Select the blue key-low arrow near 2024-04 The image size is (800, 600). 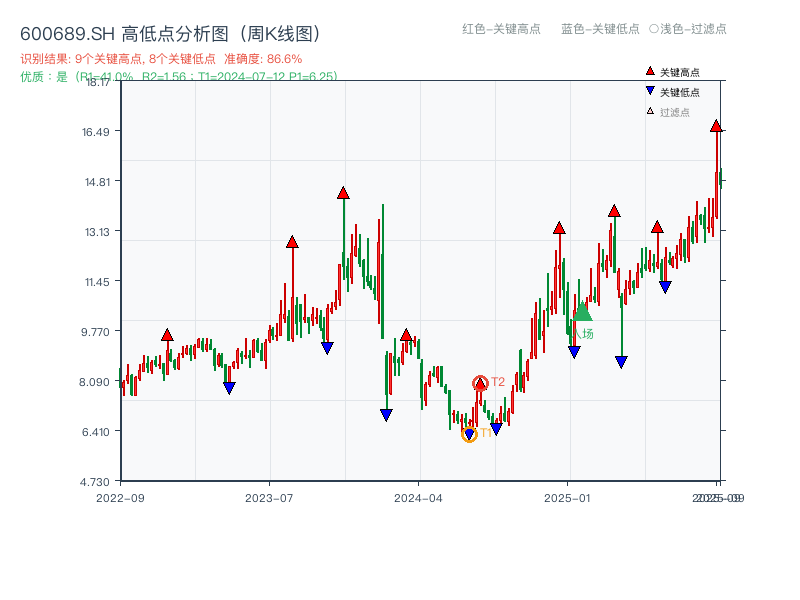386,412
